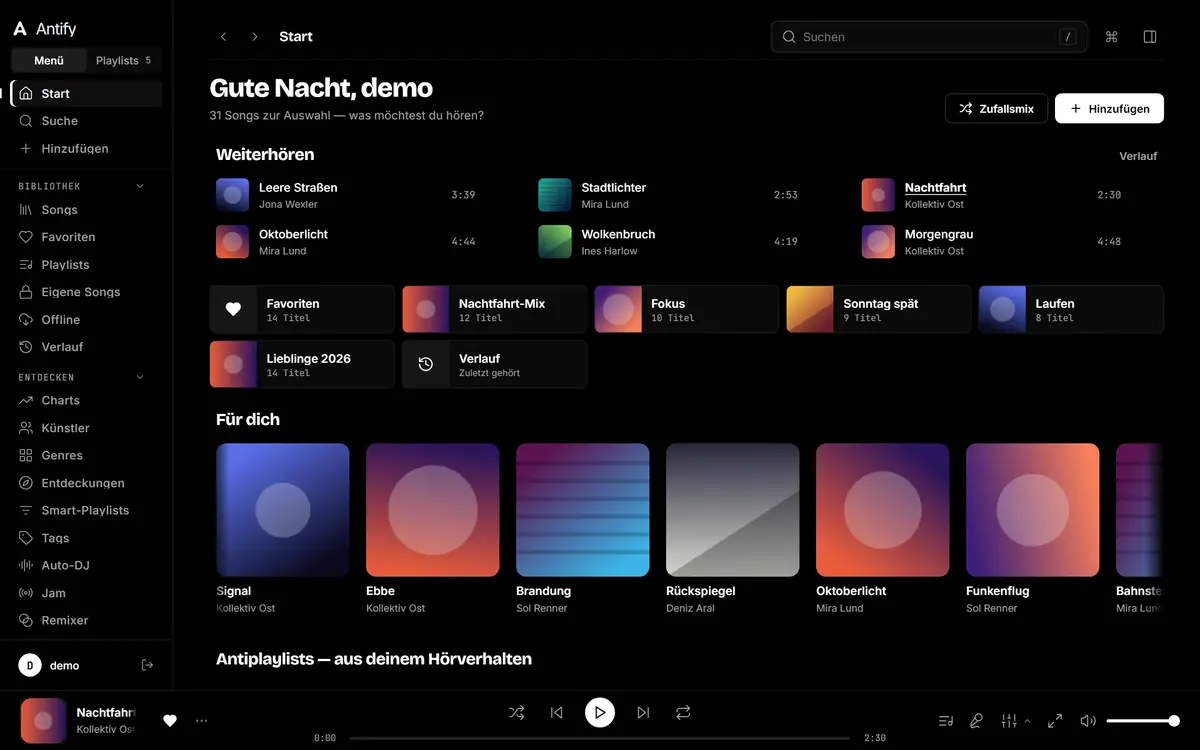Play Wolkenbruch by Ines Harlow

tap(671, 242)
